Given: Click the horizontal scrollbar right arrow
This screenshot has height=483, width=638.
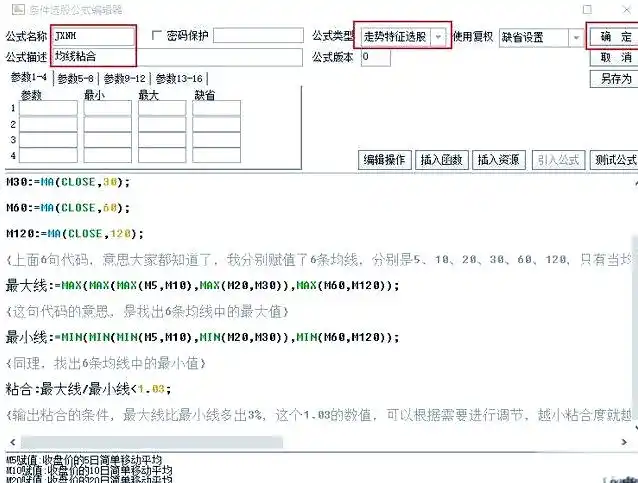Looking at the screenshot, I should [624, 442].
